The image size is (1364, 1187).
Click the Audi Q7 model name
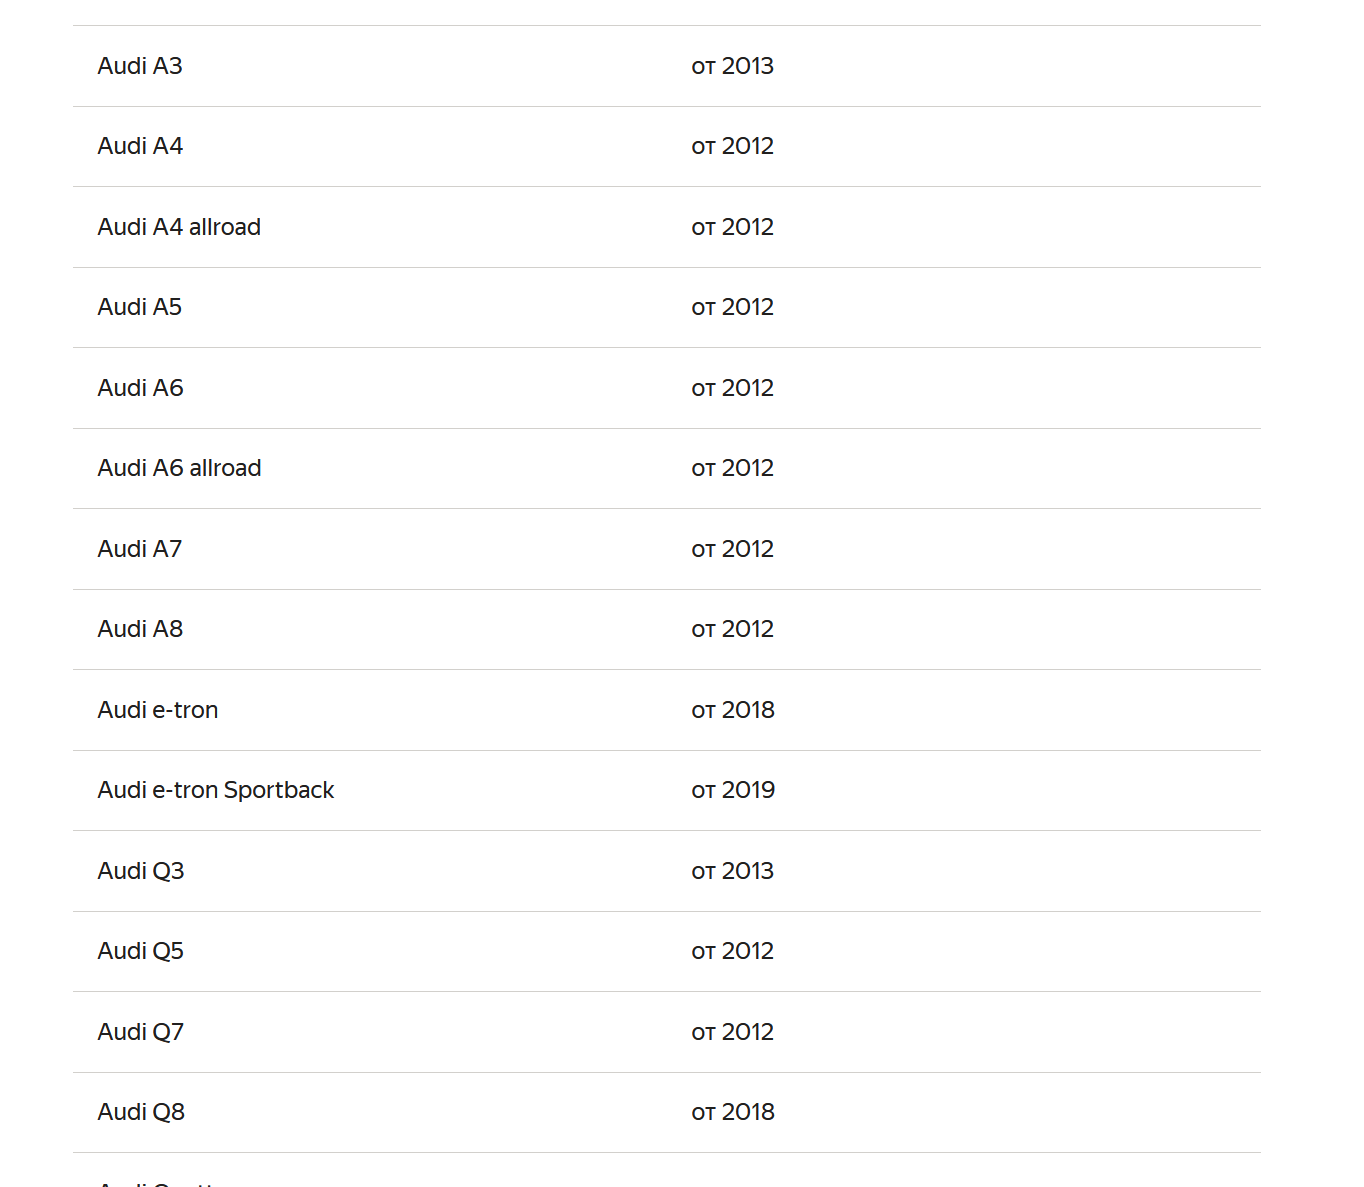tap(141, 1032)
